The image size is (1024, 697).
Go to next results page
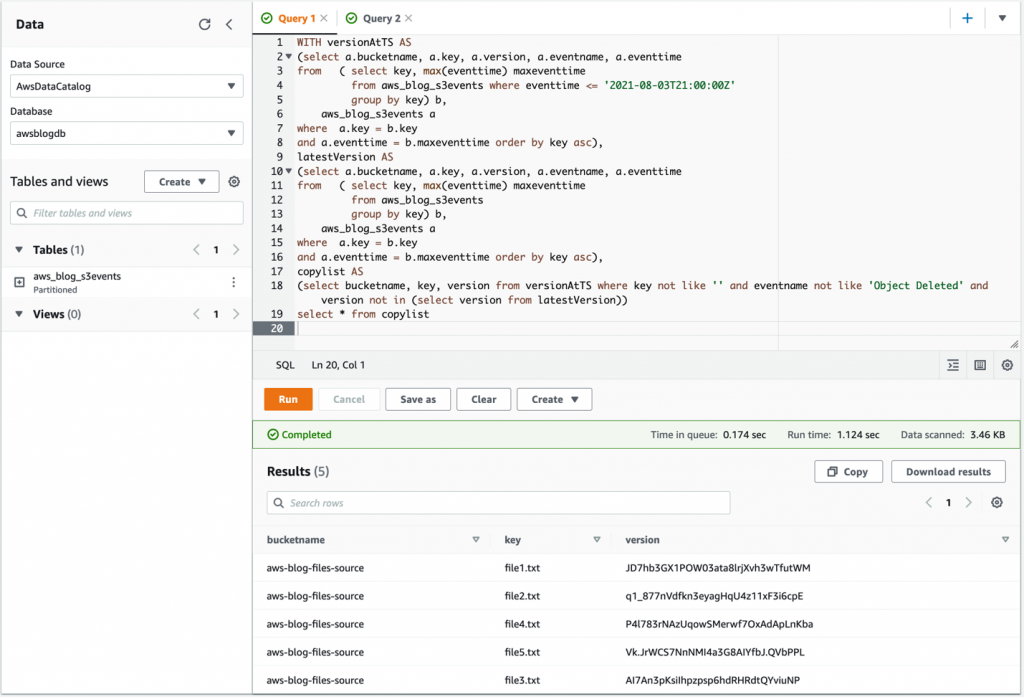click(968, 502)
